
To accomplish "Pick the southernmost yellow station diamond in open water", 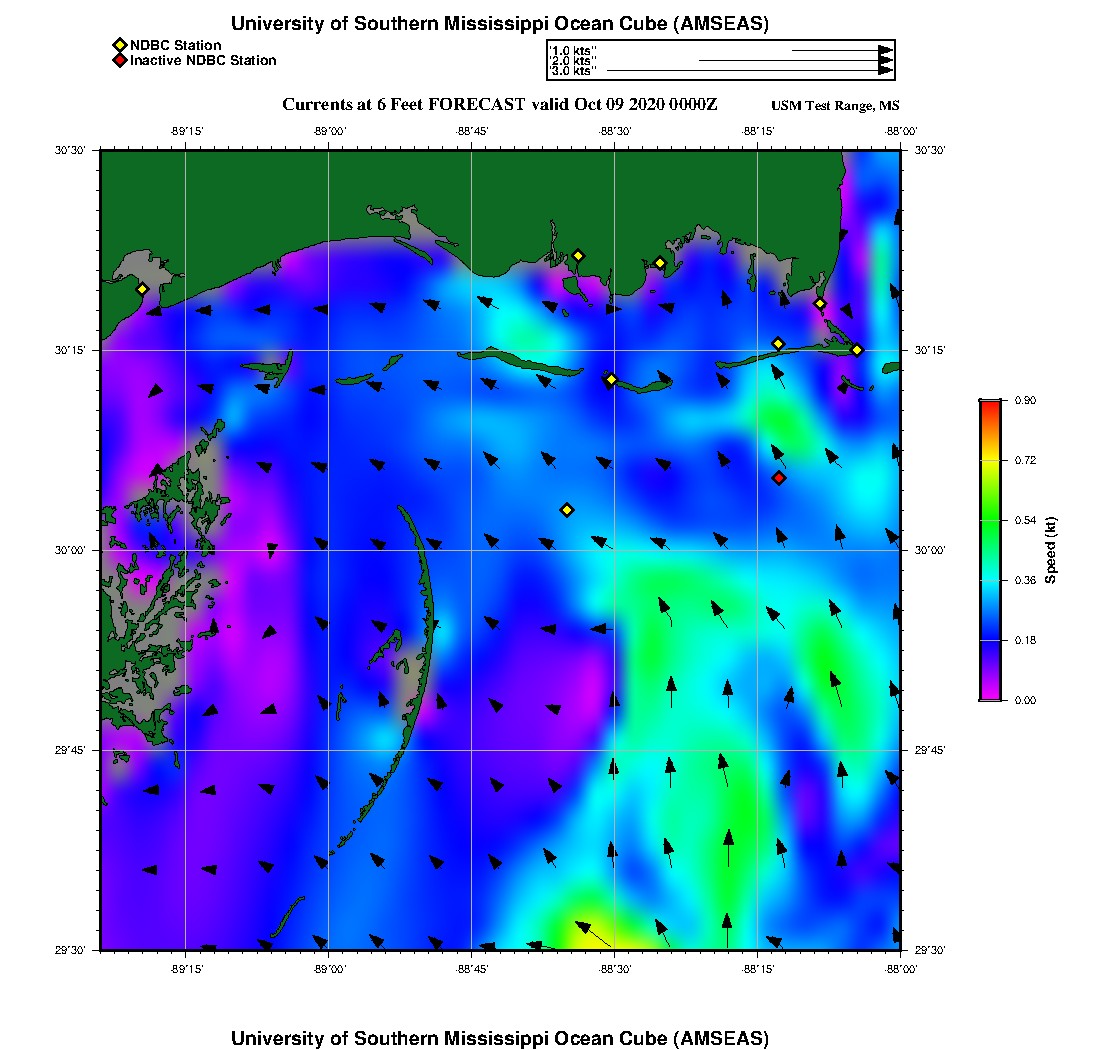I will [x=567, y=510].
